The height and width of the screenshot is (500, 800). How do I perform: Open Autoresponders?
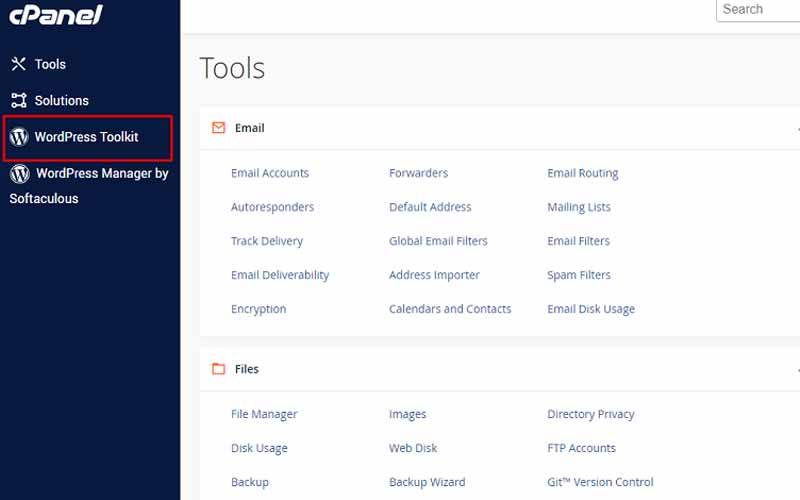coord(272,207)
